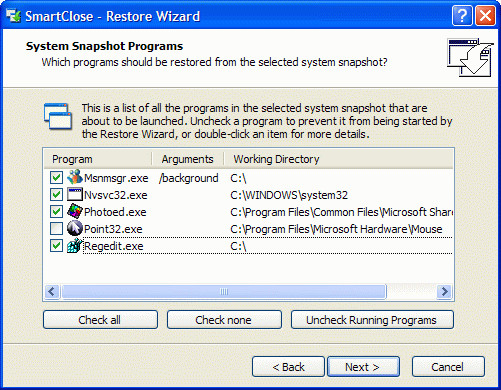Click Check all button

100,320
